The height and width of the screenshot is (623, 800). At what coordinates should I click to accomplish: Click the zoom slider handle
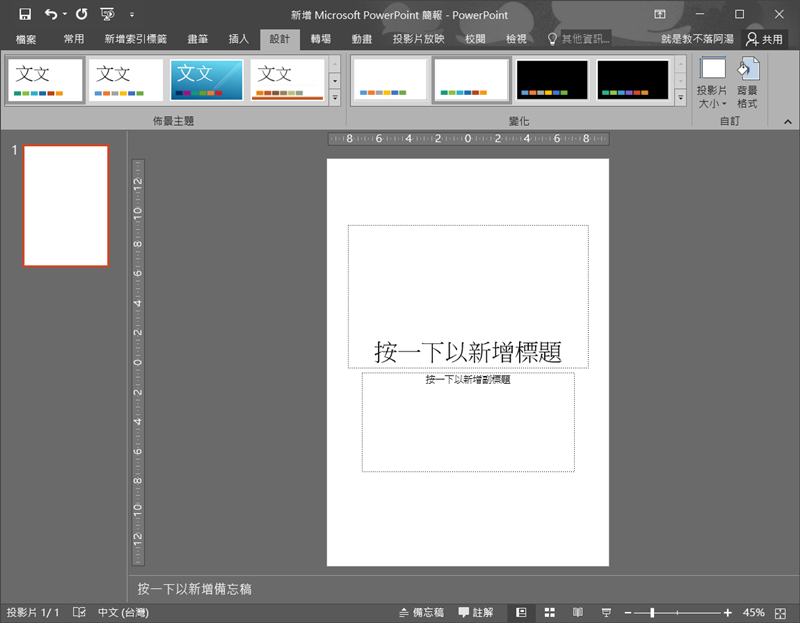coord(652,612)
